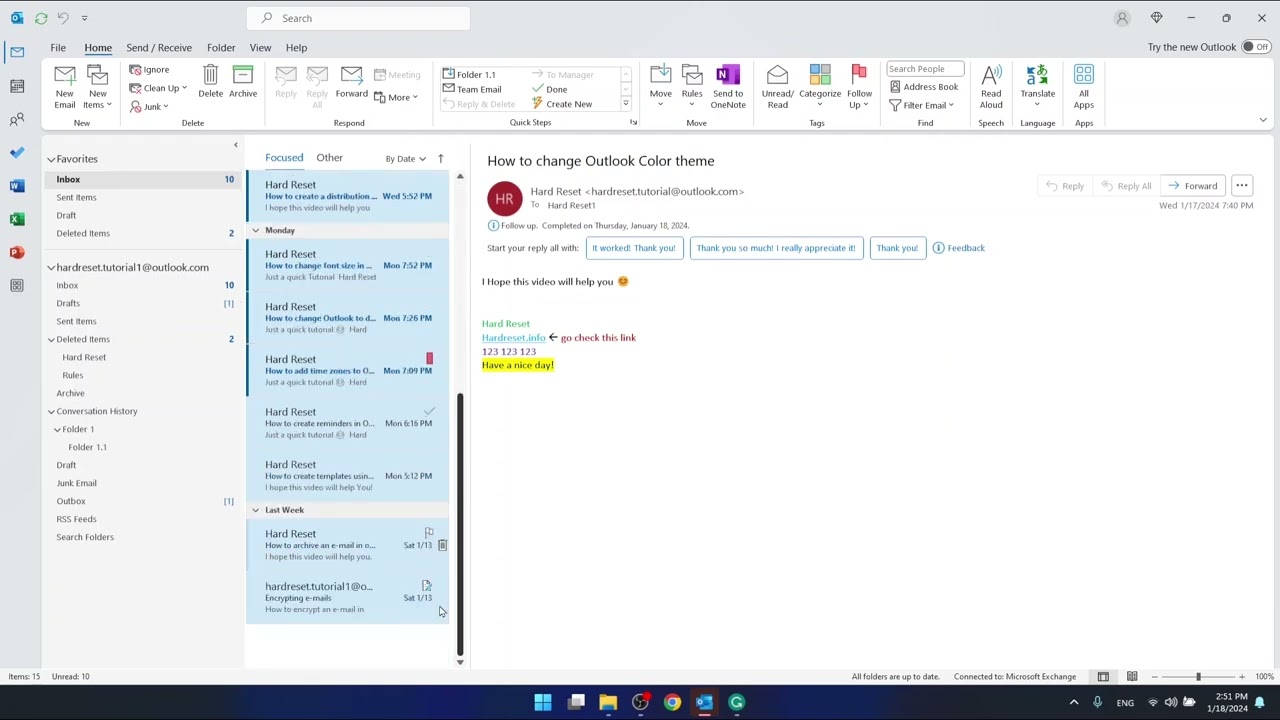
Task: Click the Unread/Read envelope icon
Action: [777, 76]
